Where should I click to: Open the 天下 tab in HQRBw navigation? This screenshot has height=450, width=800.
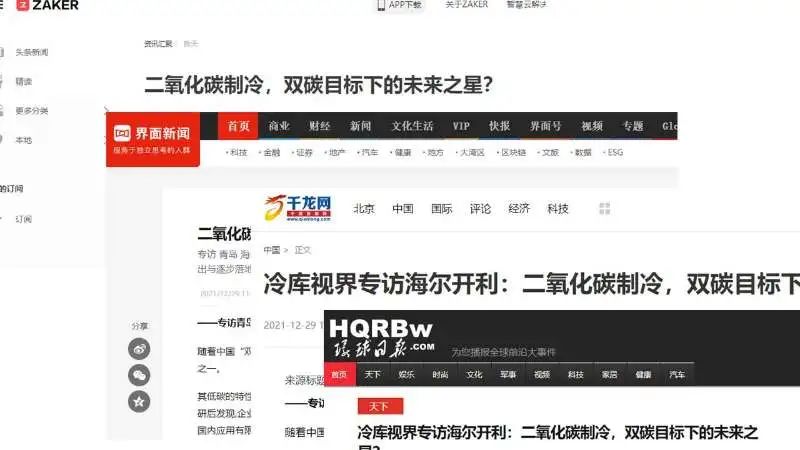tap(372, 374)
